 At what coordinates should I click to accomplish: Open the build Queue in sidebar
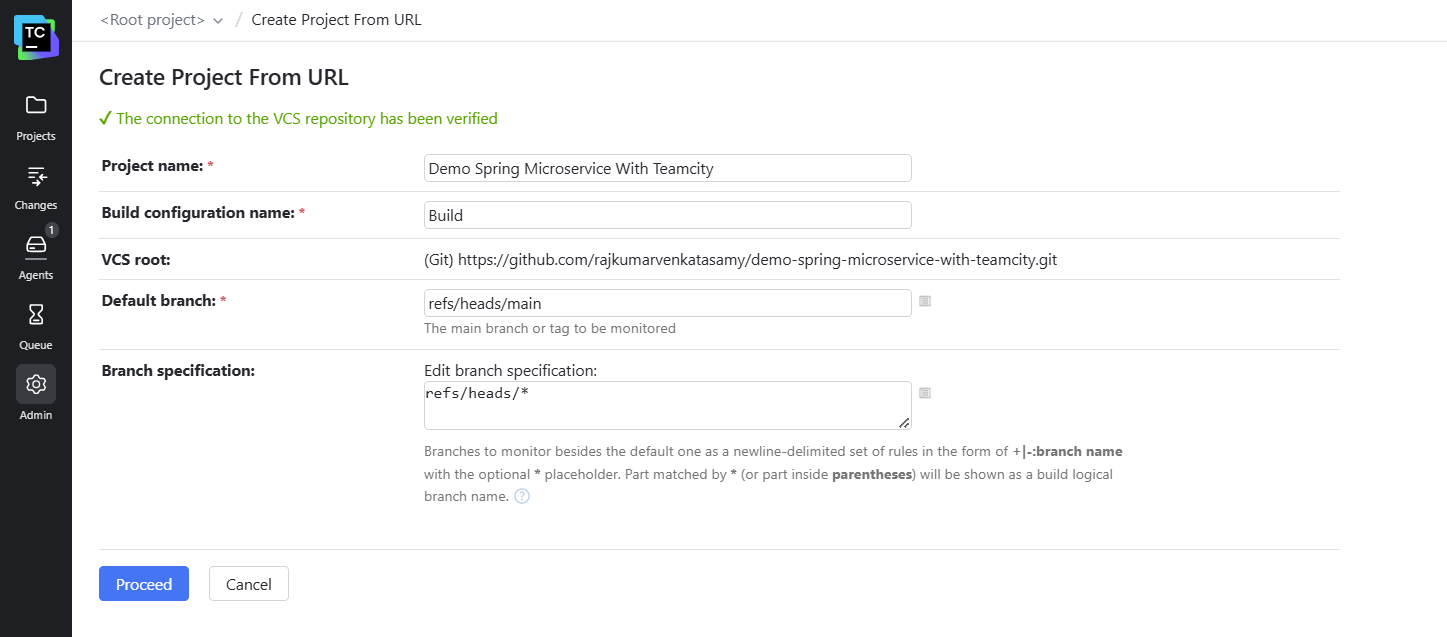pos(36,327)
